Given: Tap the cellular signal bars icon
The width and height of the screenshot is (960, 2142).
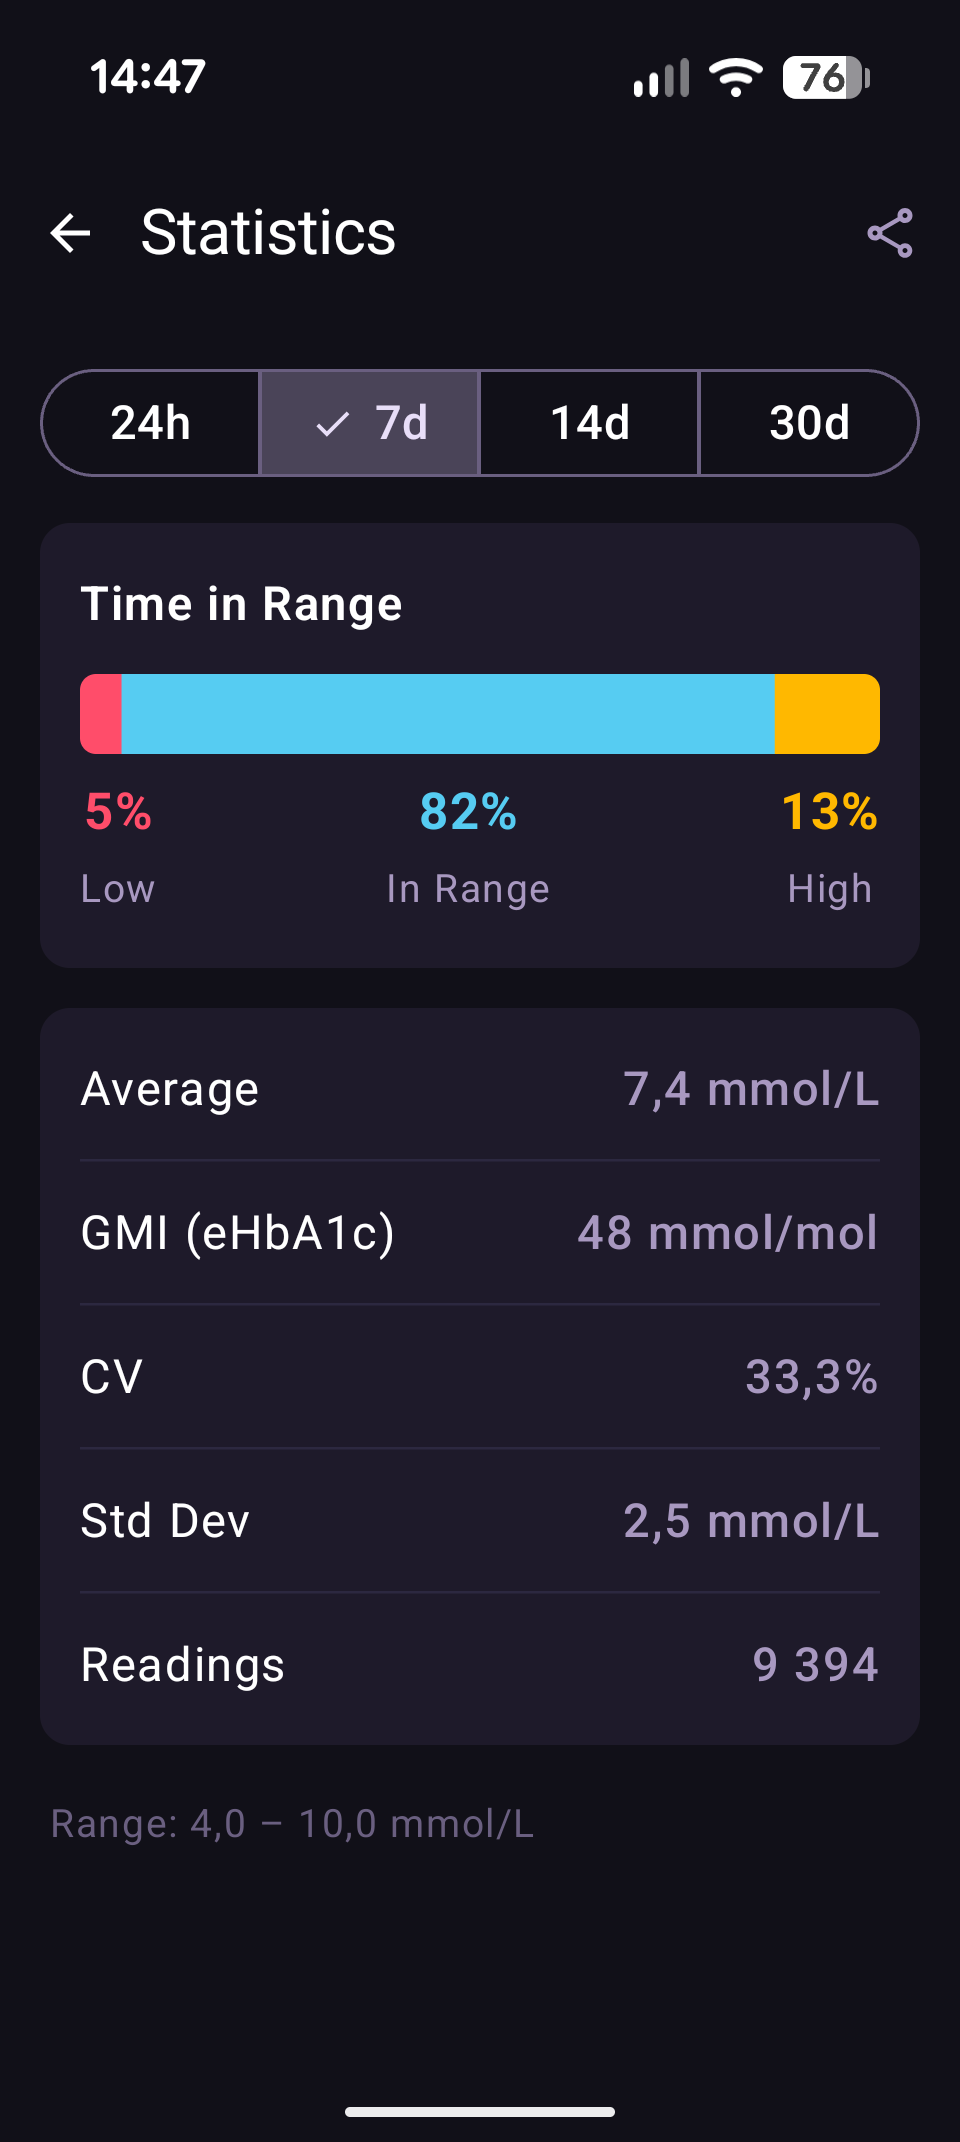Looking at the screenshot, I should [x=661, y=78].
